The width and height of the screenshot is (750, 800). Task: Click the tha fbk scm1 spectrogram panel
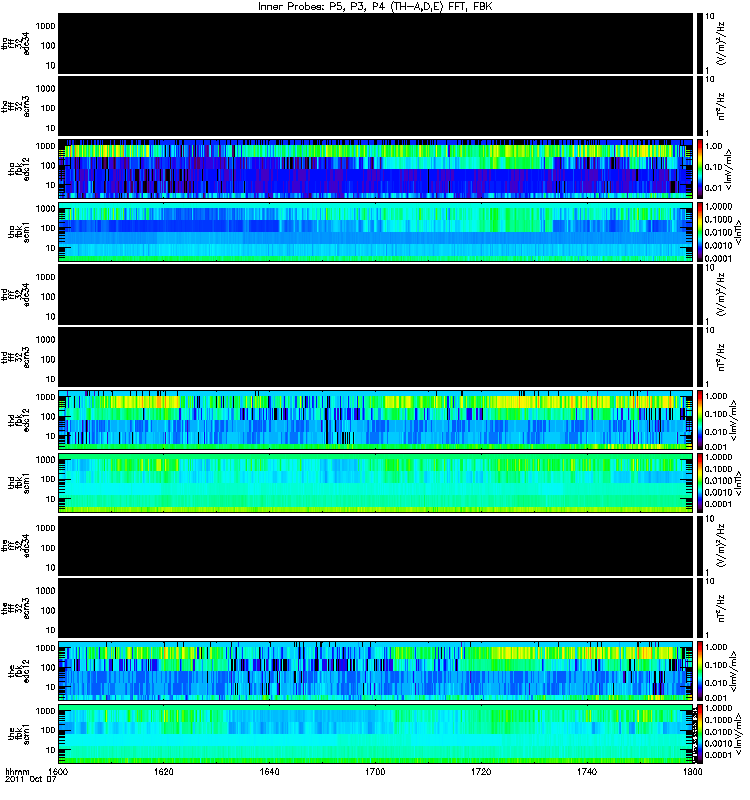(x=376, y=232)
